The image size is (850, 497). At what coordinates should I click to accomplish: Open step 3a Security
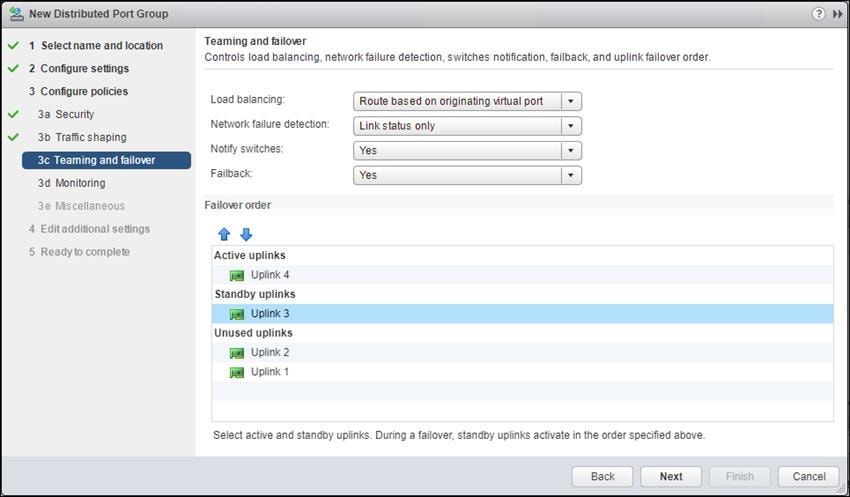pyautogui.click(x=66, y=114)
